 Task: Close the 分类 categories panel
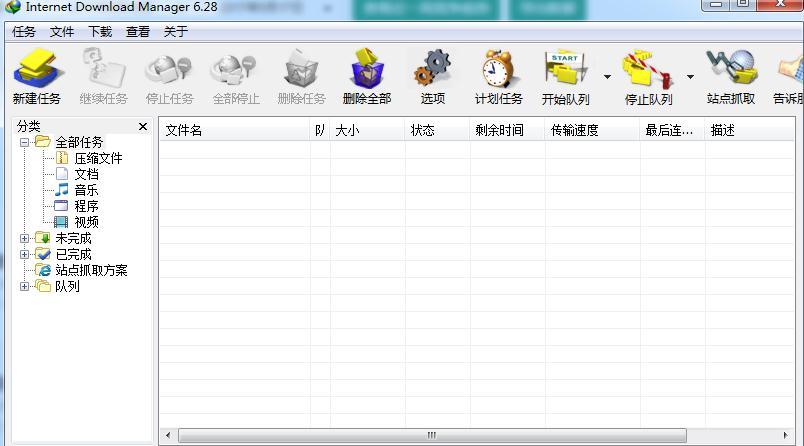coord(143,126)
